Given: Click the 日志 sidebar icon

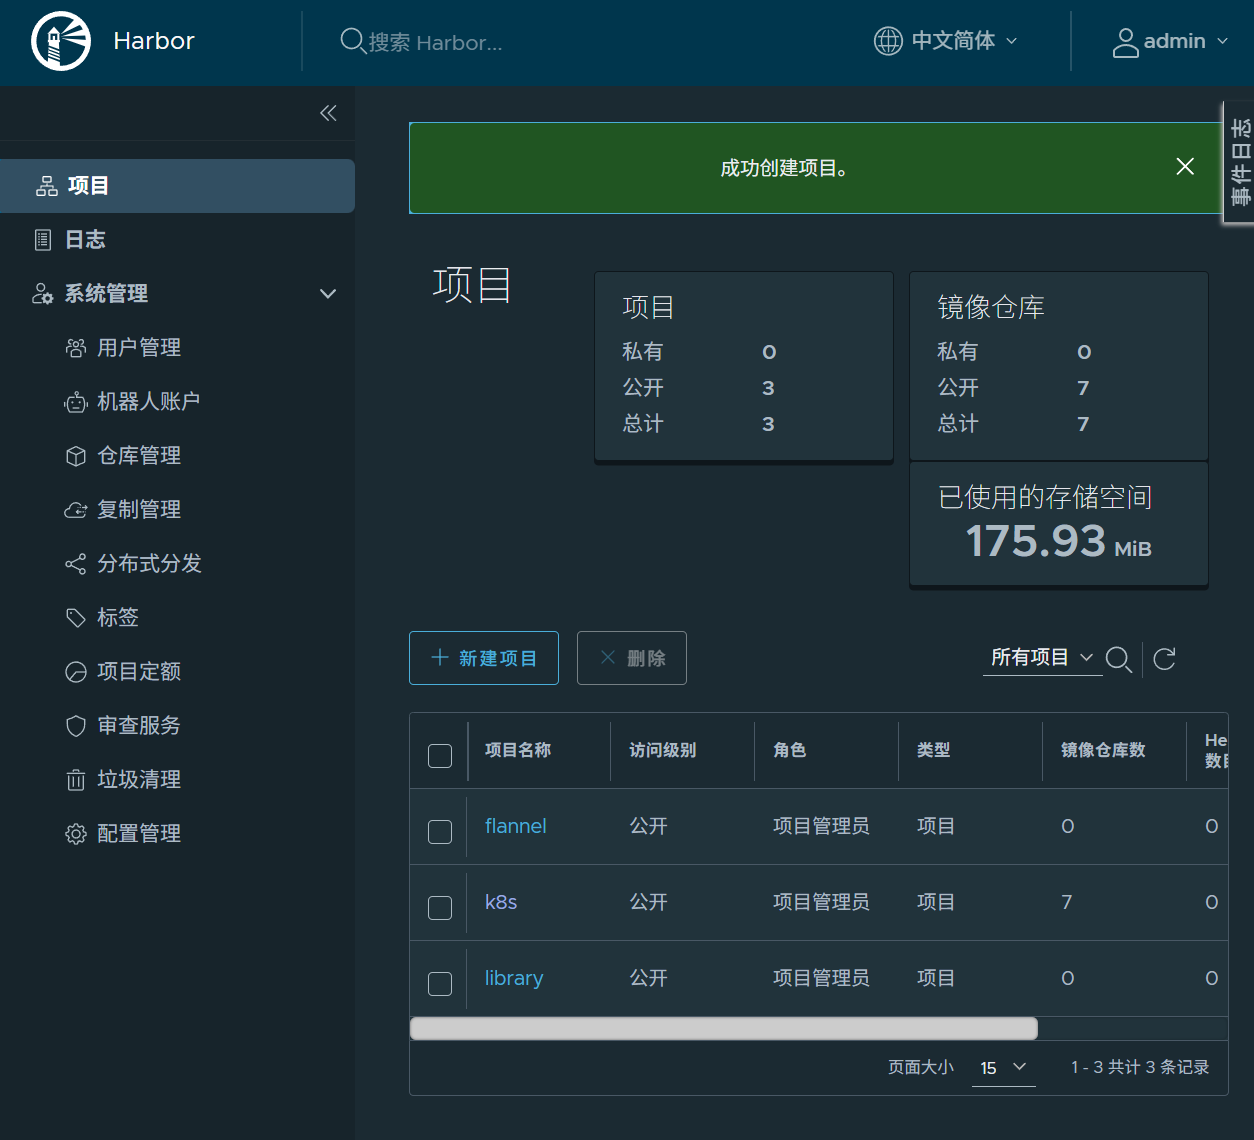Looking at the screenshot, I should tap(43, 240).
